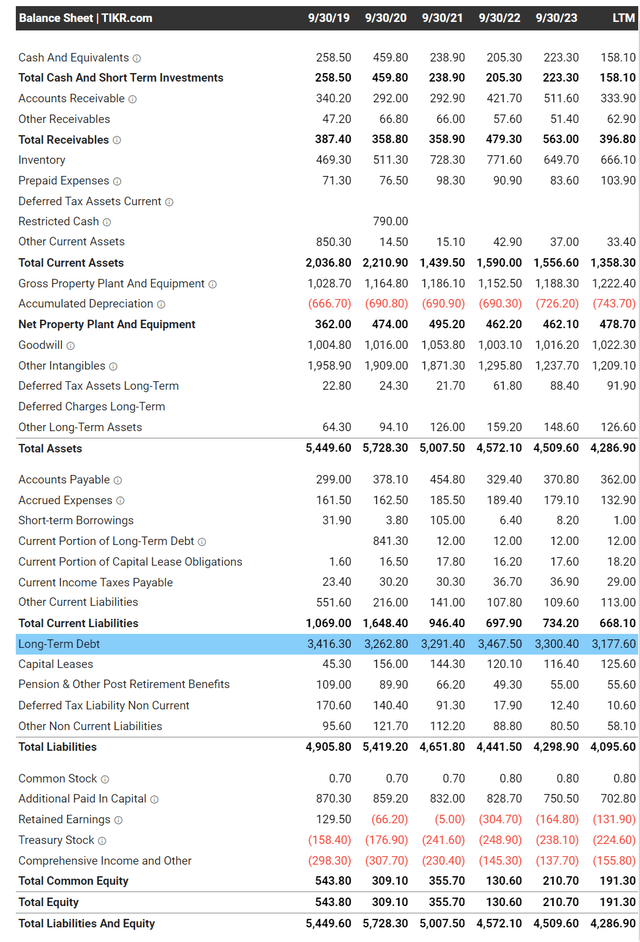Click Total Current Assets 9/30/20 value 2,210.90
The image size is (640, 942).
385,263
